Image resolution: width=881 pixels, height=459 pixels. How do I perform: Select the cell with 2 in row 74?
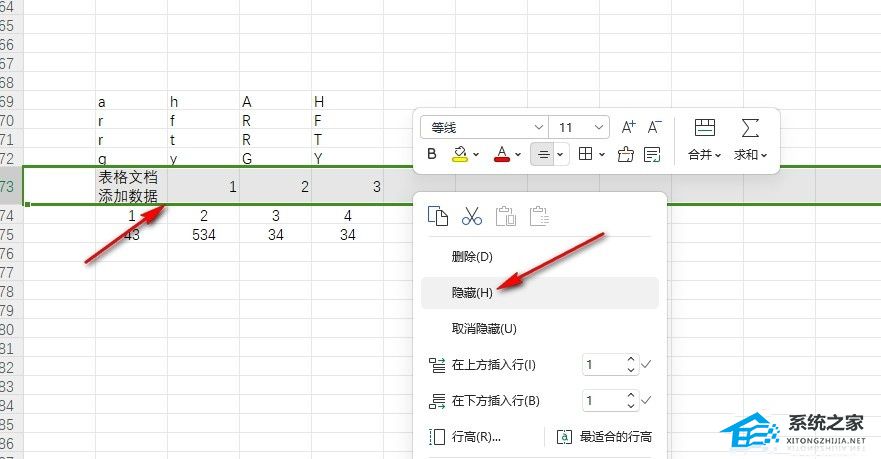pyautogui.click(x=203, y=215)
